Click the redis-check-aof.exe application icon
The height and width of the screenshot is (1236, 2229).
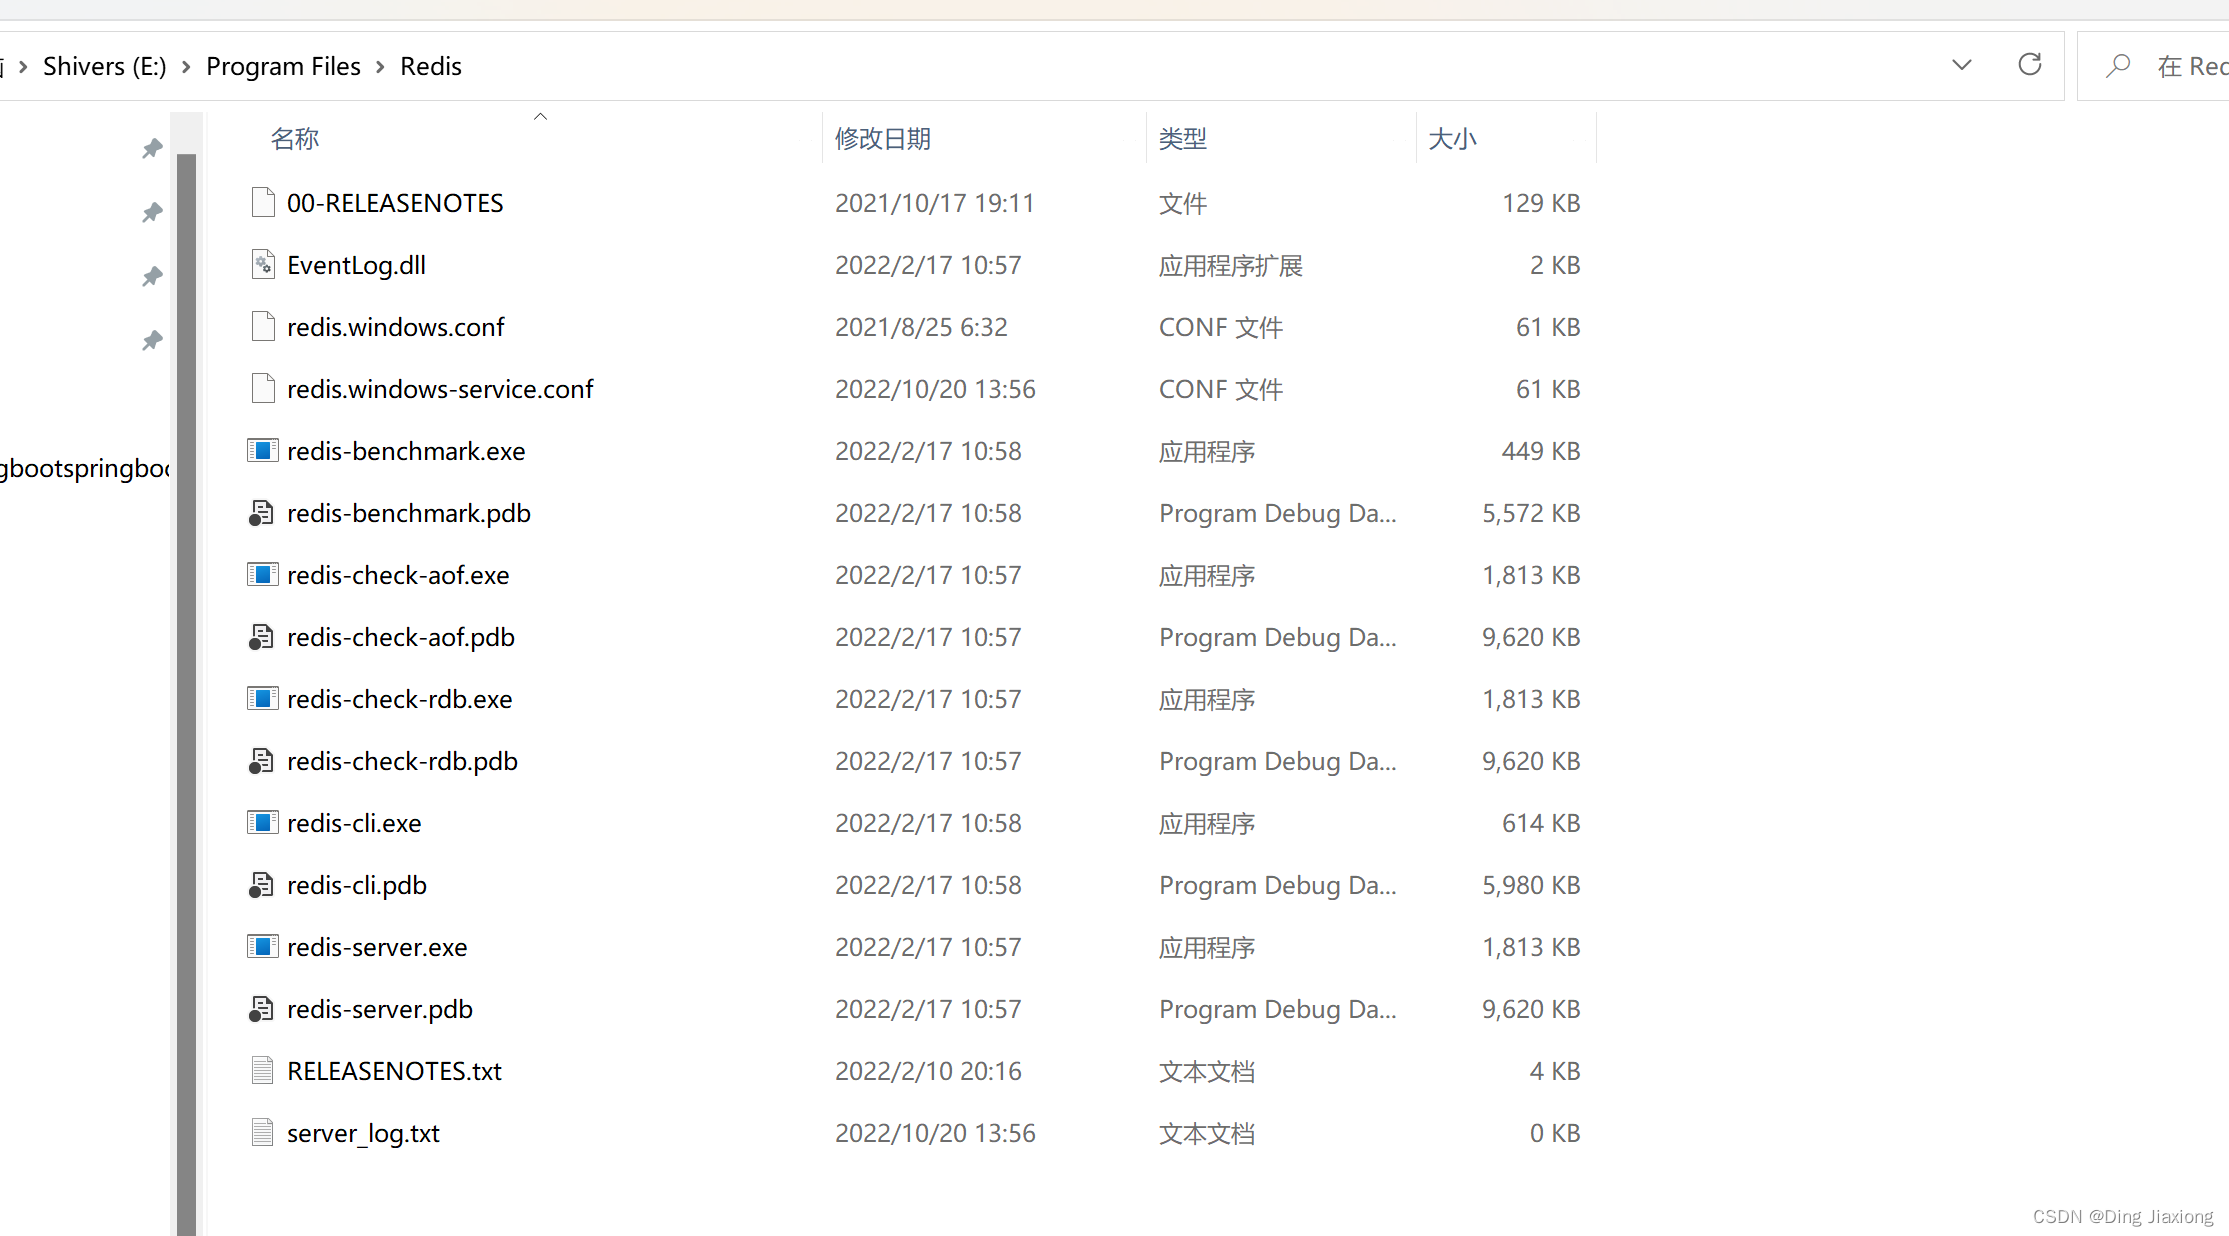[263, 574]
